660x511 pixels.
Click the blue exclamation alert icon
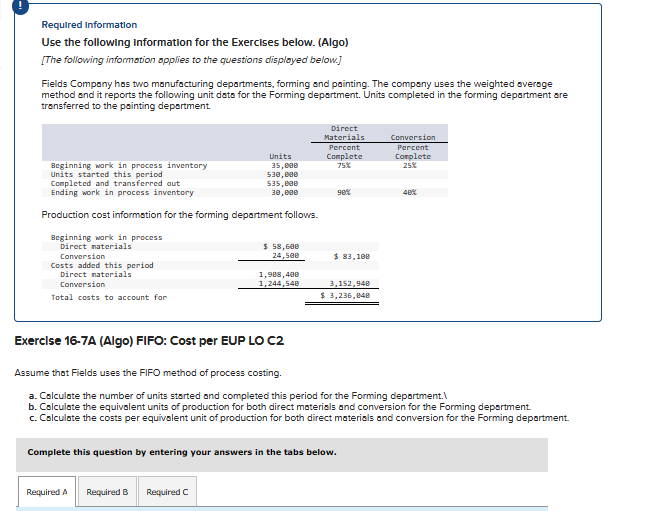click(21, 6)
